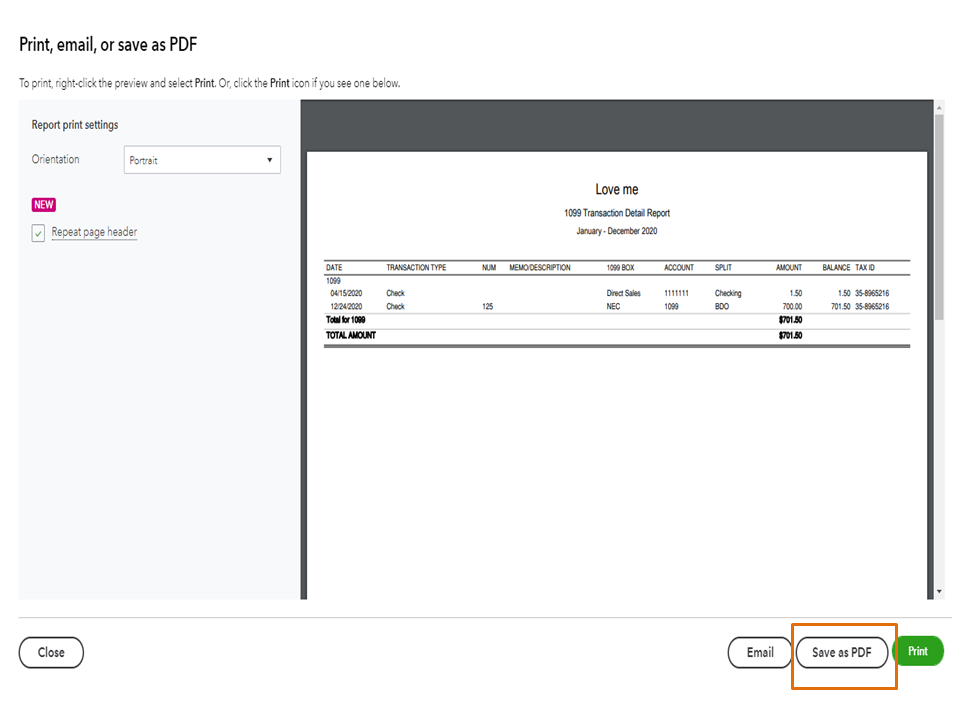Click the date 04/15/2020
960x720 pixels.
[x=346, y=293]
